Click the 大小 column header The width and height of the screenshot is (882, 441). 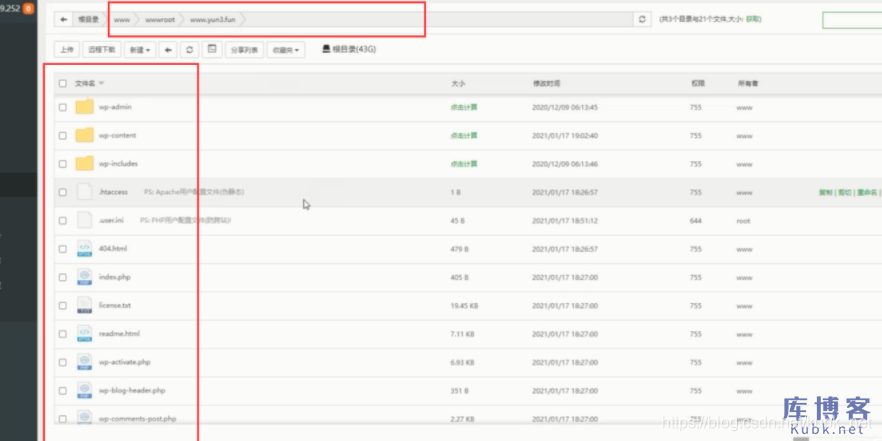point(458,83)
